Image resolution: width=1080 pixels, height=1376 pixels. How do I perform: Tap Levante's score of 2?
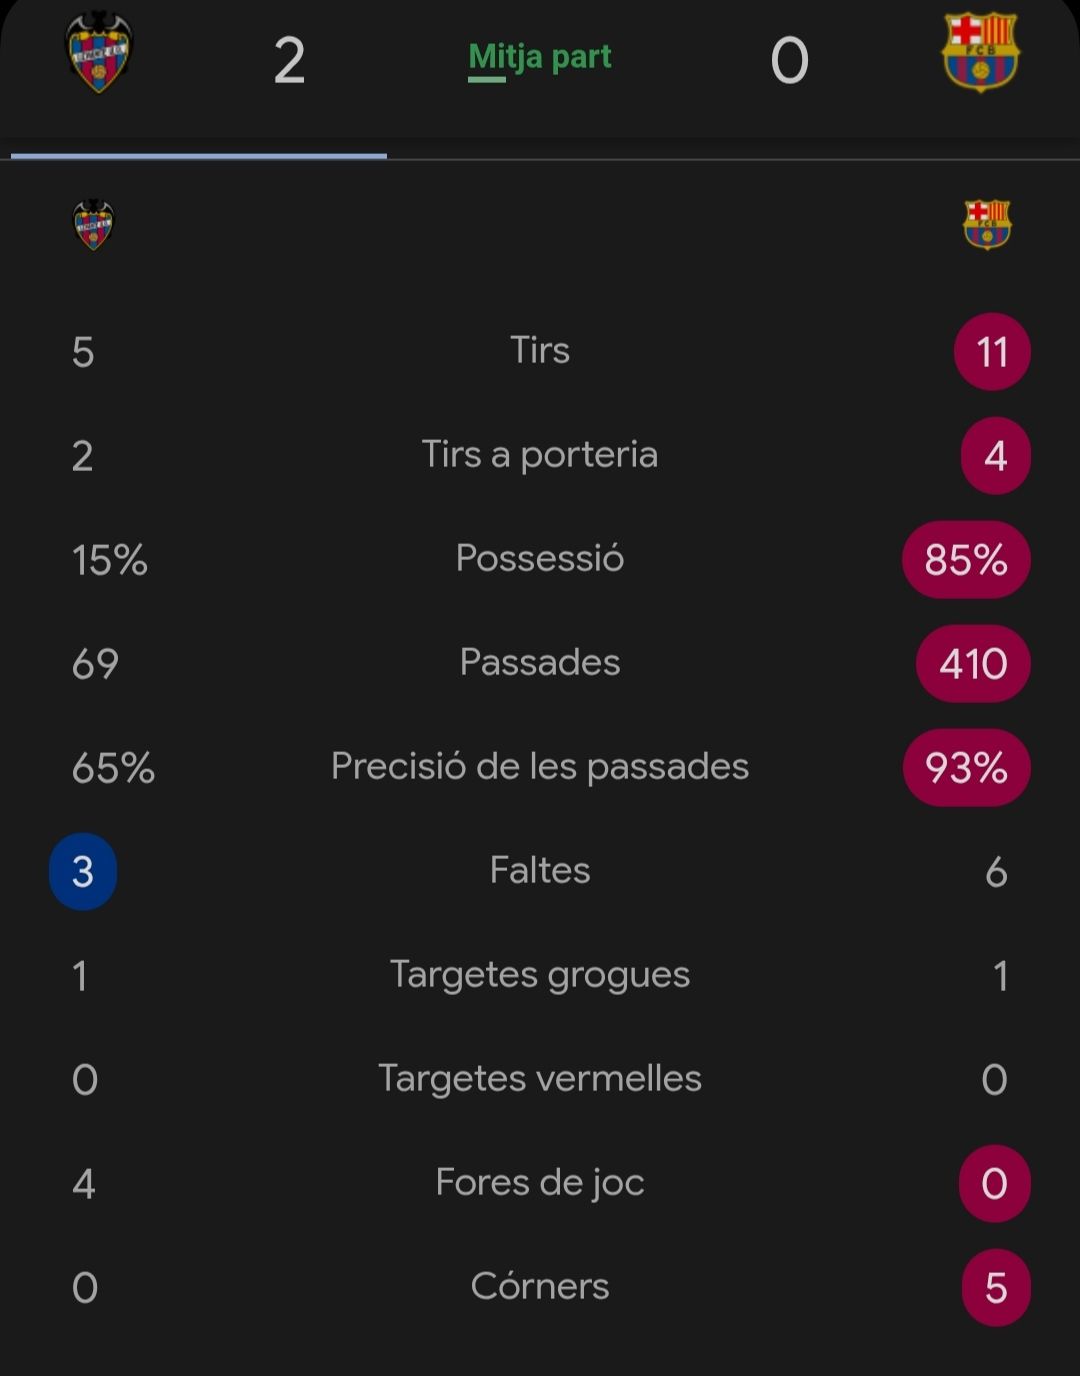290,61
